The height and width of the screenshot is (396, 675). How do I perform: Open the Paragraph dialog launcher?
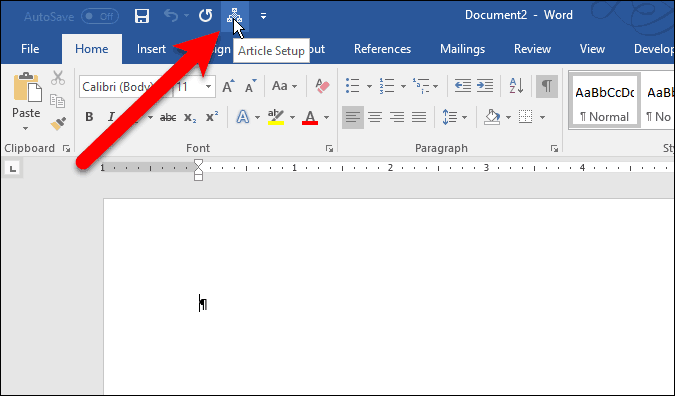tap(554, 148)
